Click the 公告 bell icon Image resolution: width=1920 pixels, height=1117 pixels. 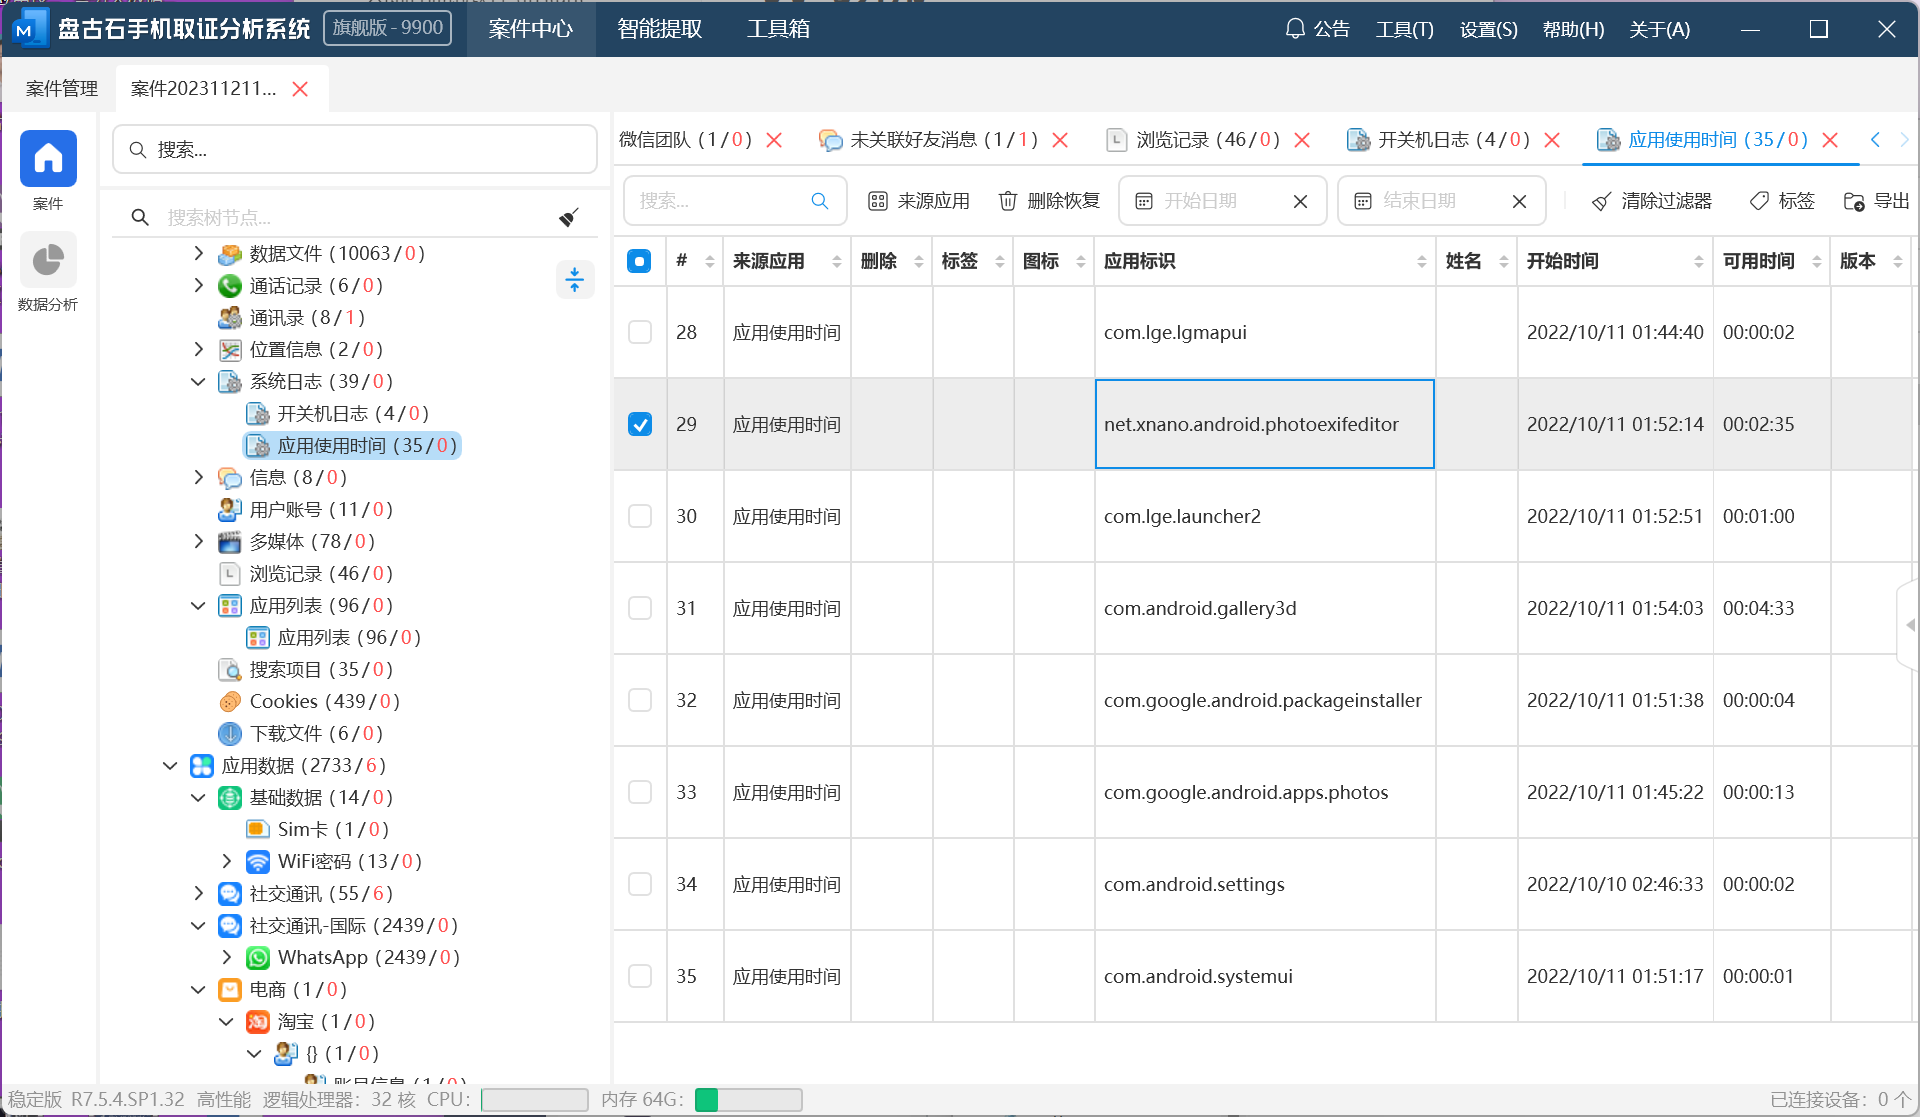tap(1295, 29)
